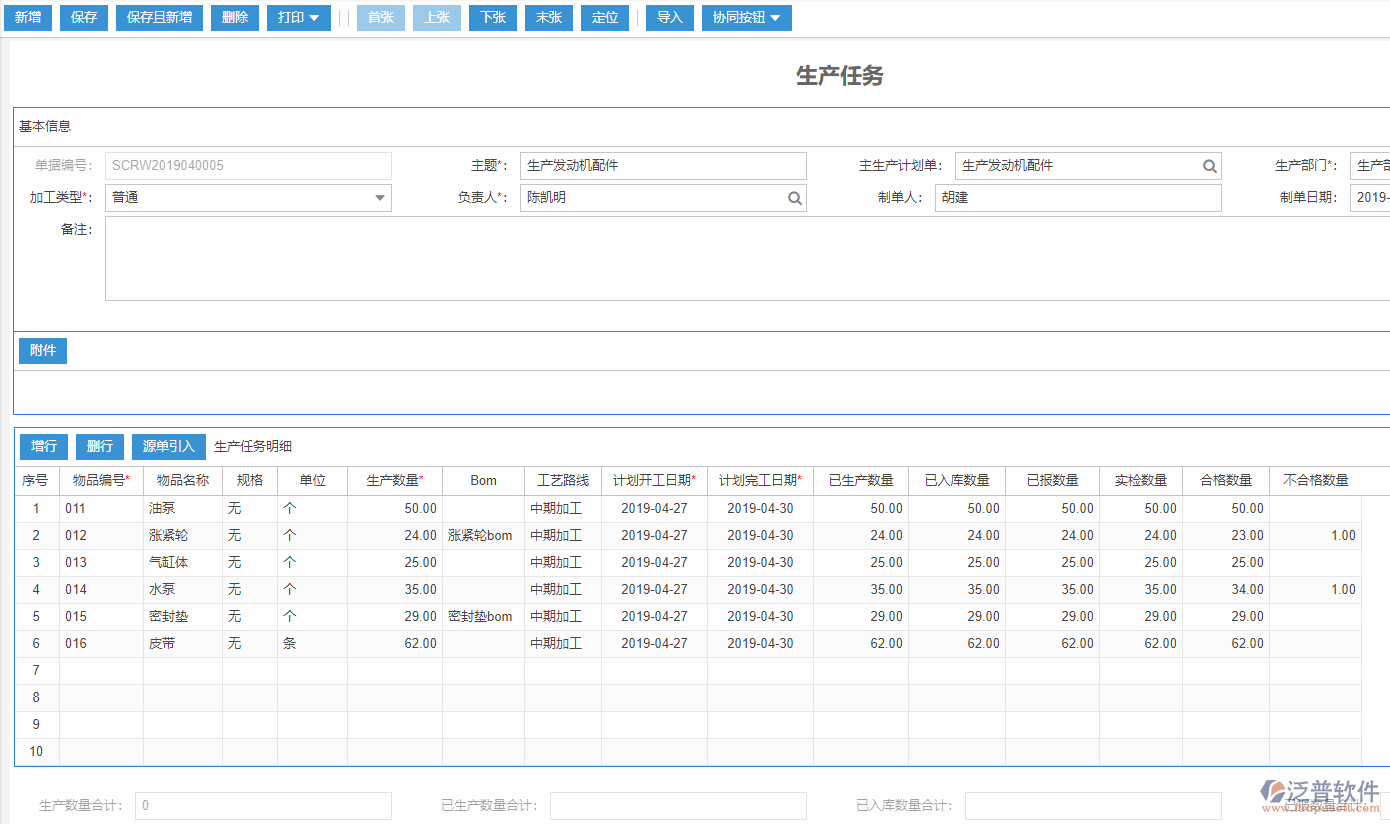The width and height of the screenshot is (1390, 824).
Task: Expand the 打印 dropdown button
Action: point(298,18)
